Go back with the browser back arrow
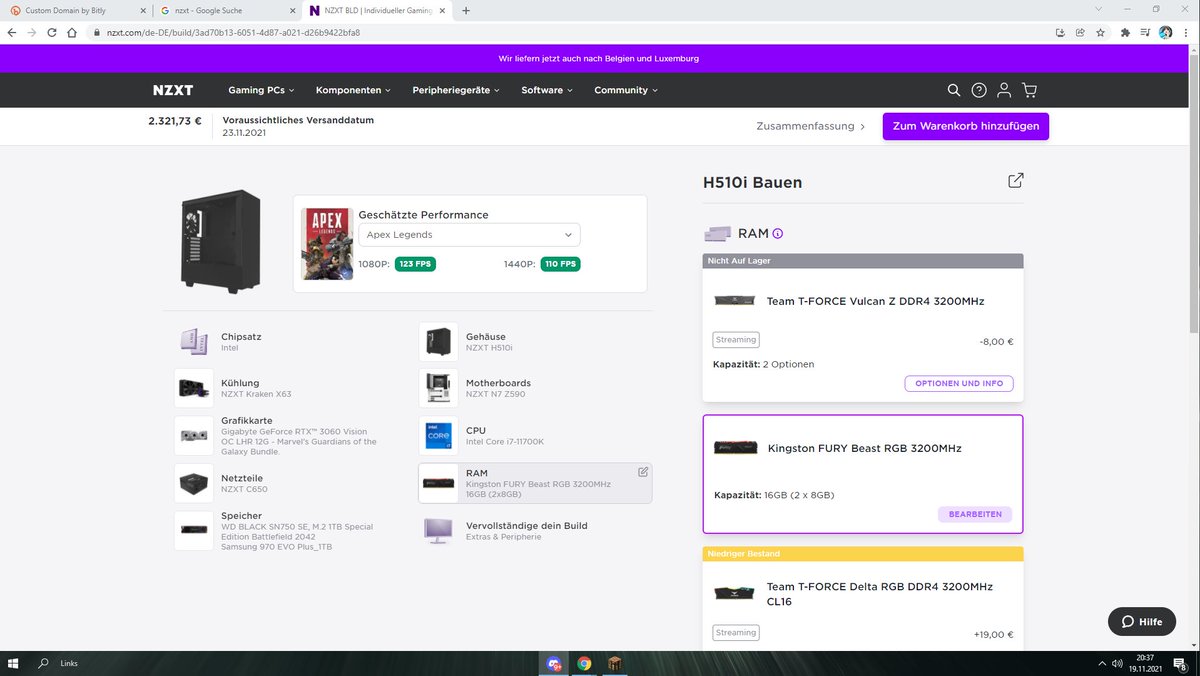The width and height of the screenshot is (1200, 676). (11, 32)
